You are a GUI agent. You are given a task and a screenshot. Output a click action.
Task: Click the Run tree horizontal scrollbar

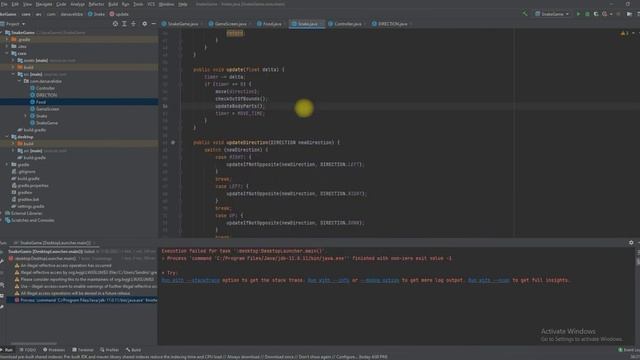(x=34, y=343)
